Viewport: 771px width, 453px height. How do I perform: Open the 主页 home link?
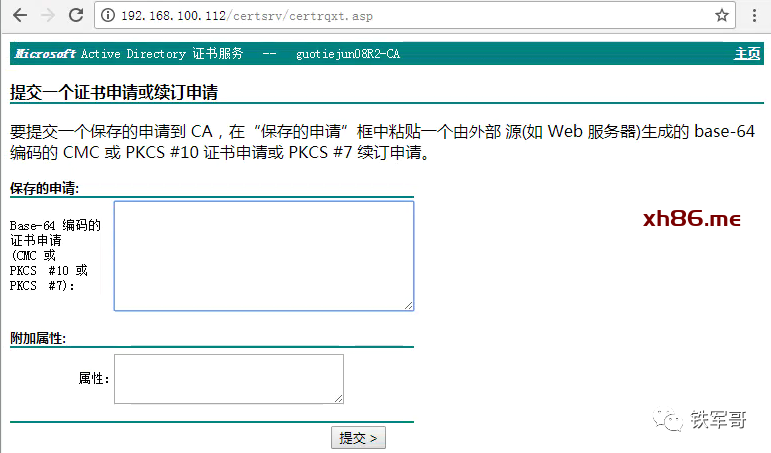coord(747,53)
